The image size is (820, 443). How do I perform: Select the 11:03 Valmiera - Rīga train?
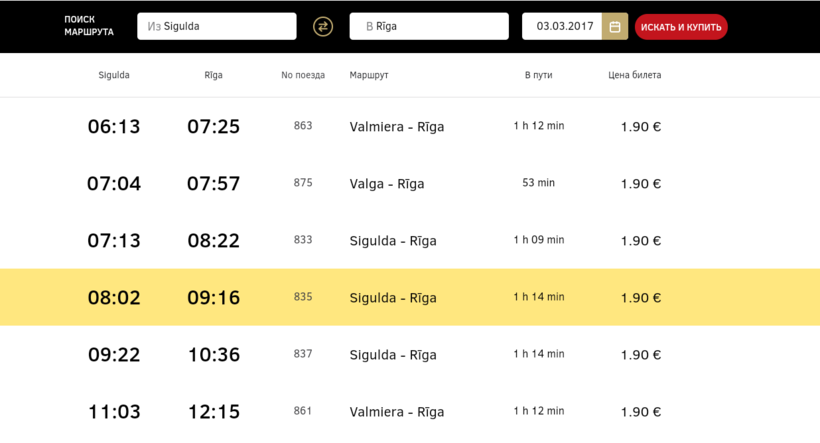pos(397,411)
